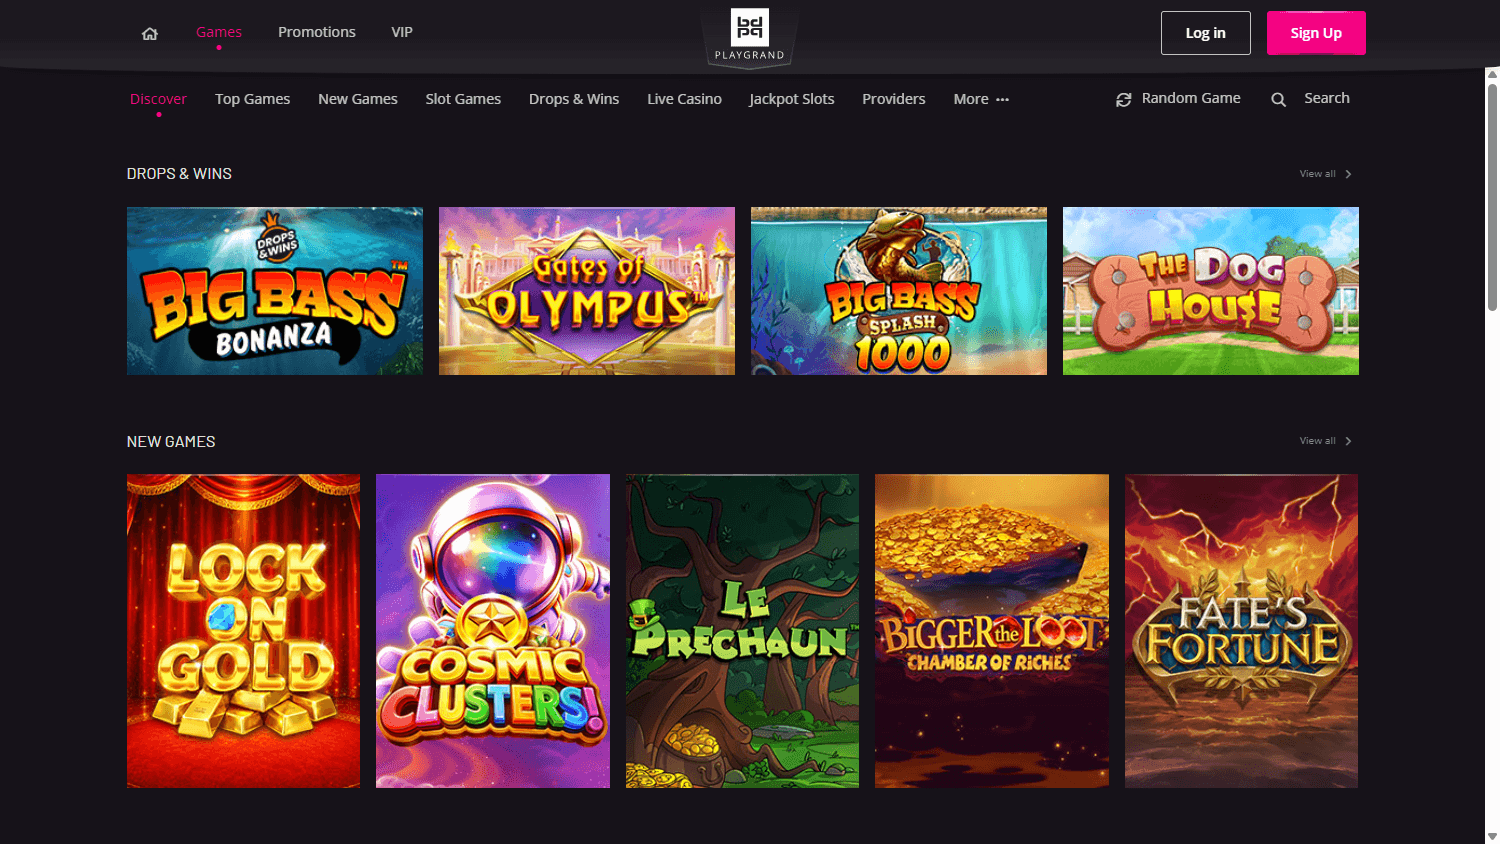1500x844 pixels.
Task: Open the Promotions menu item
Action: (317, 32)
